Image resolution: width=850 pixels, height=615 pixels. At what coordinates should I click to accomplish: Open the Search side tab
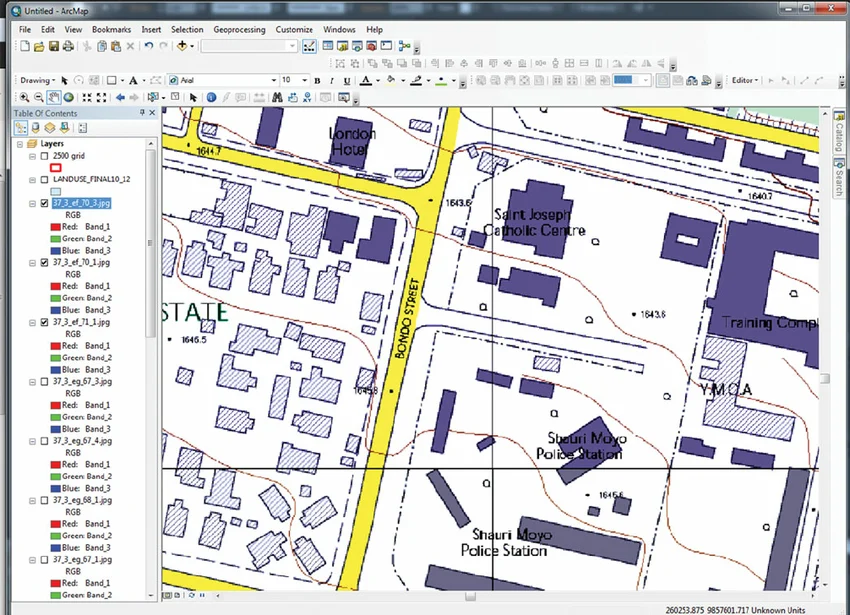(839, 178)
